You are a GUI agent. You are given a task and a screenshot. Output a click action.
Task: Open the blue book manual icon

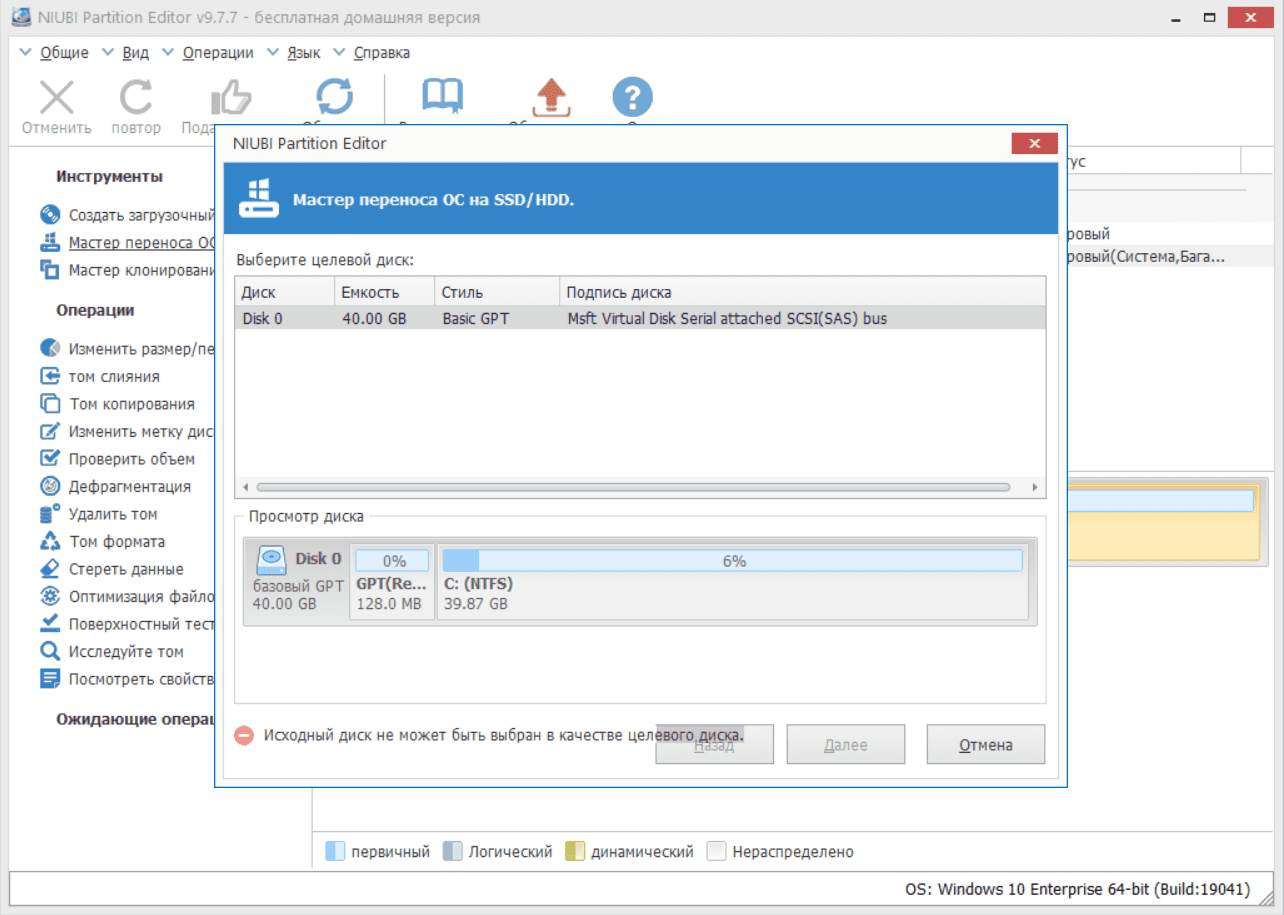point(442,97)
